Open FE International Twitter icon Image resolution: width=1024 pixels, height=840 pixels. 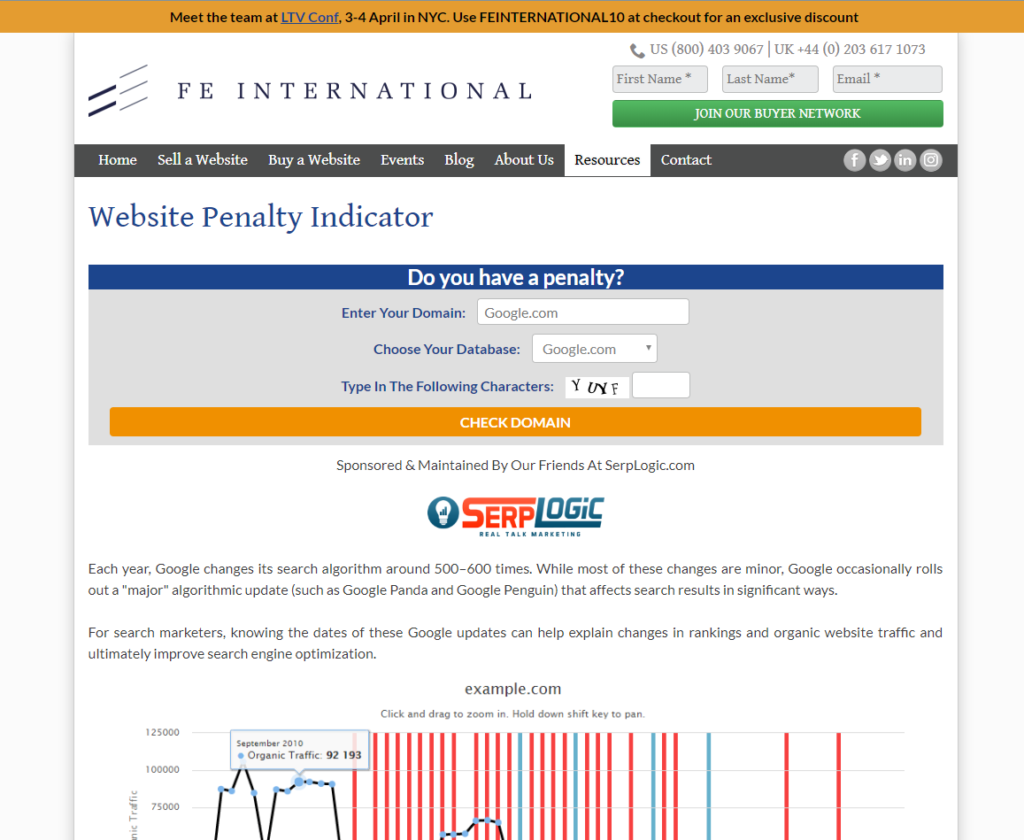tap(880, 160)
